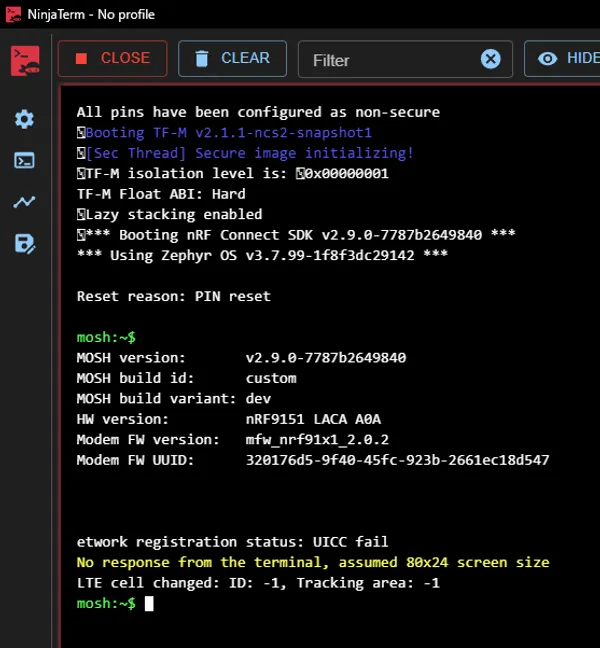
Task: Switch to the terminal view icon
Action: pos(24,160)
